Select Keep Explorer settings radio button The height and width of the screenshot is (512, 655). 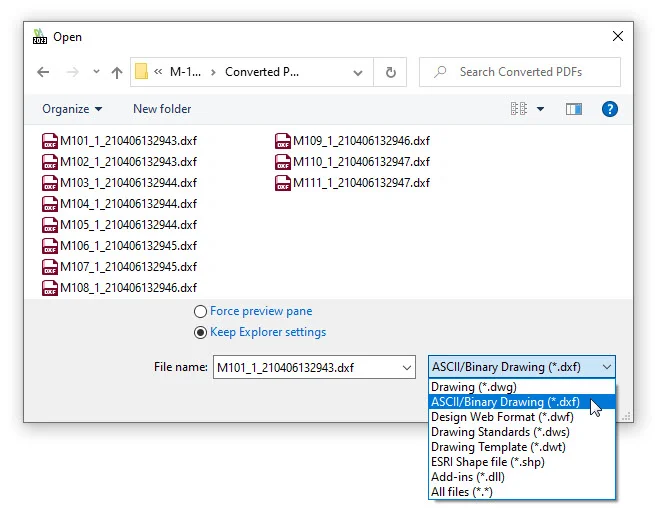click(201, 332)
